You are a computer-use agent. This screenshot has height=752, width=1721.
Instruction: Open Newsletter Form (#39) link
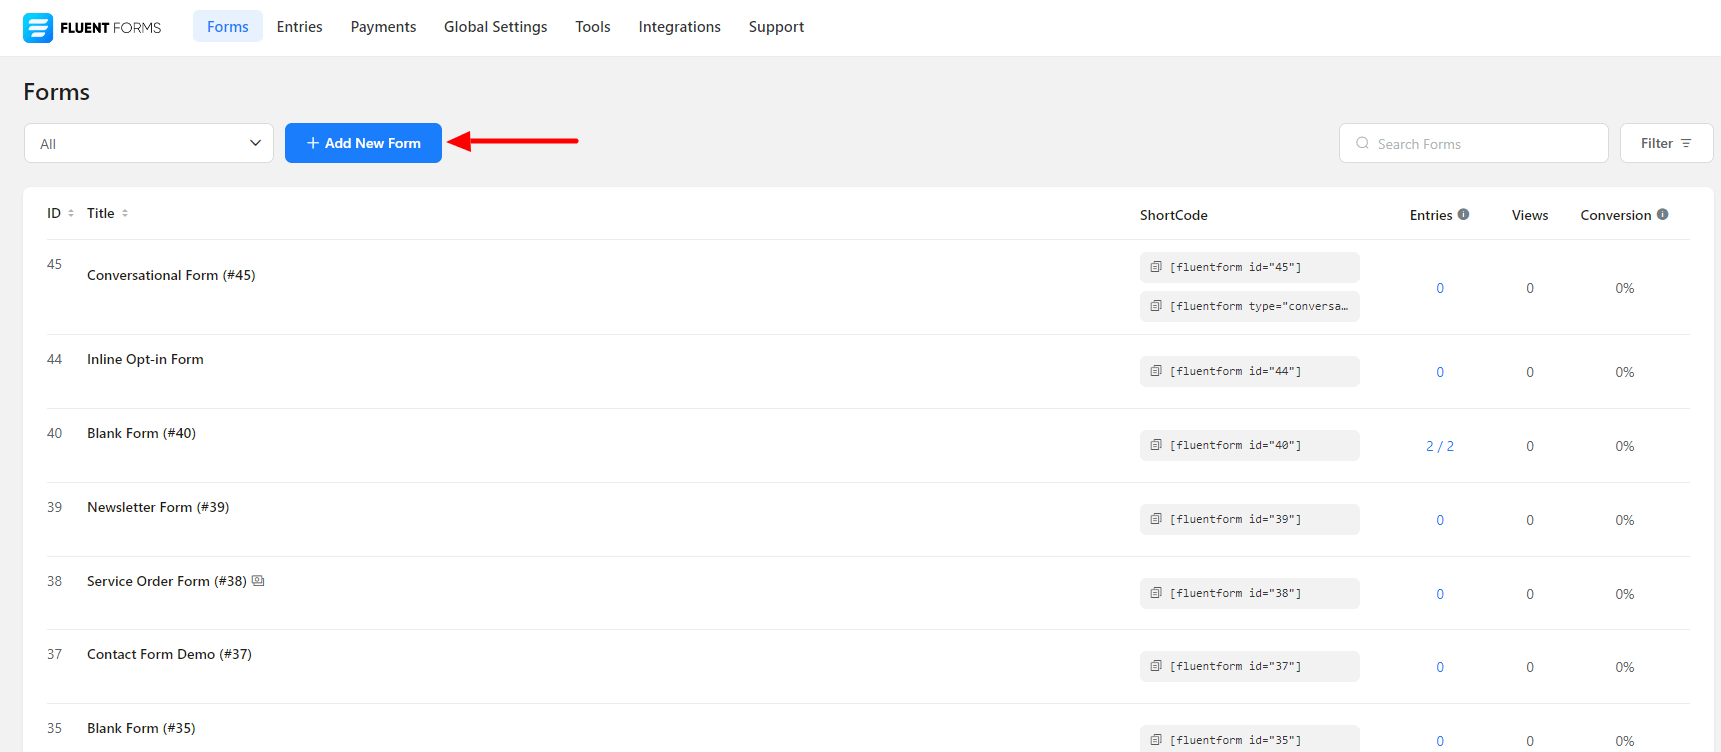pos(158,507)
